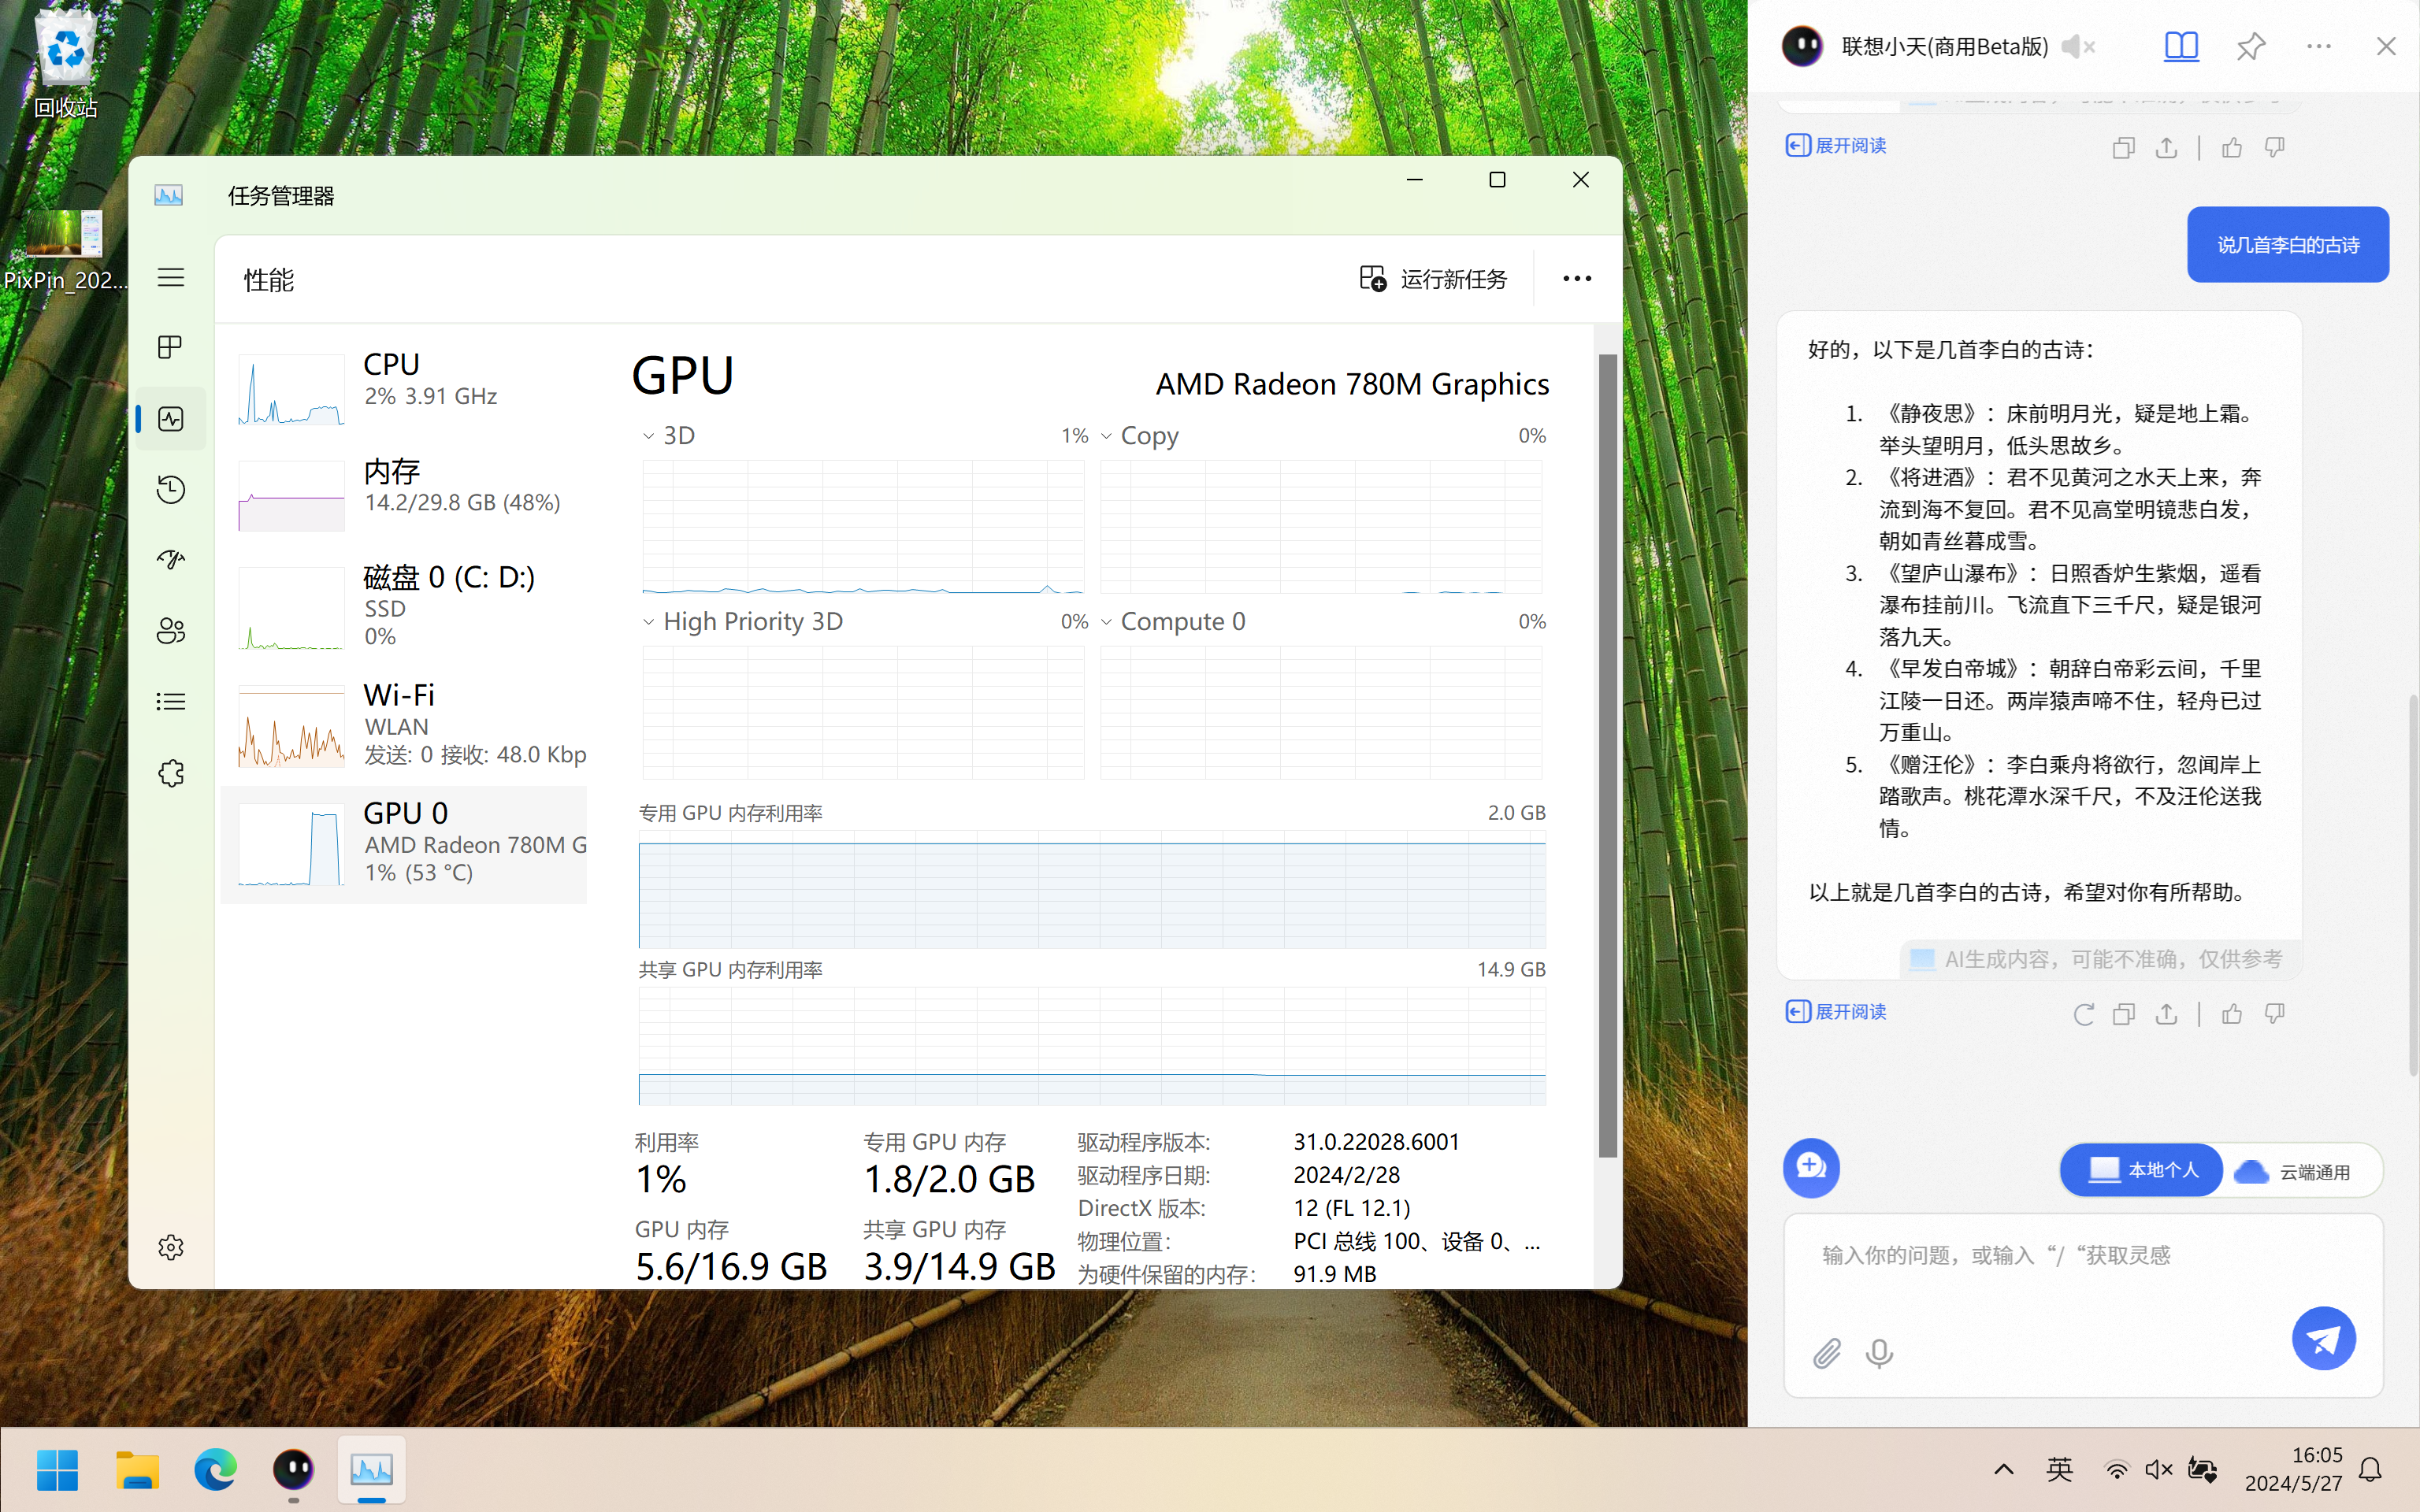Open Users page in Task Manager sidebar
The height and width of the screenshot is (1512, 2420).
point(171,631)
